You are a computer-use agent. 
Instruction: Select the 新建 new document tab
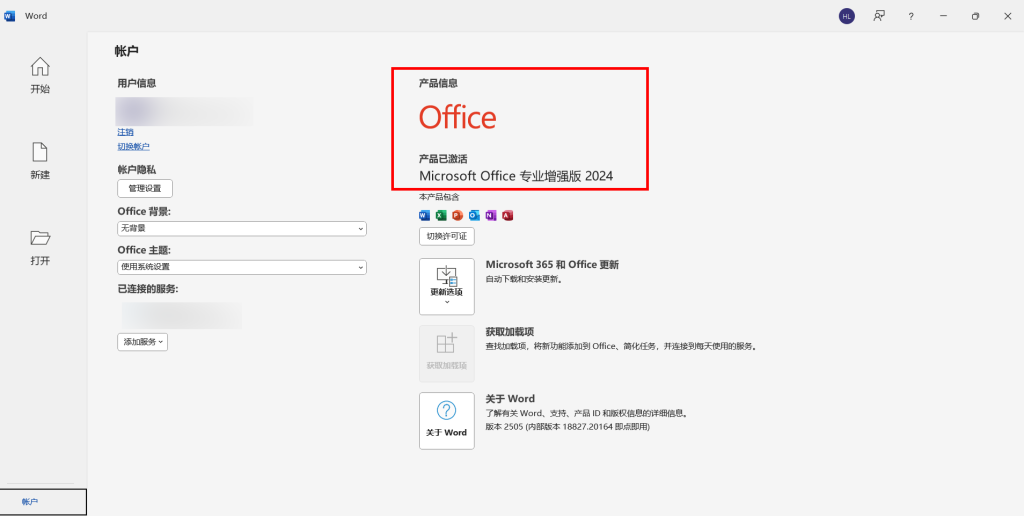point(40,161)
